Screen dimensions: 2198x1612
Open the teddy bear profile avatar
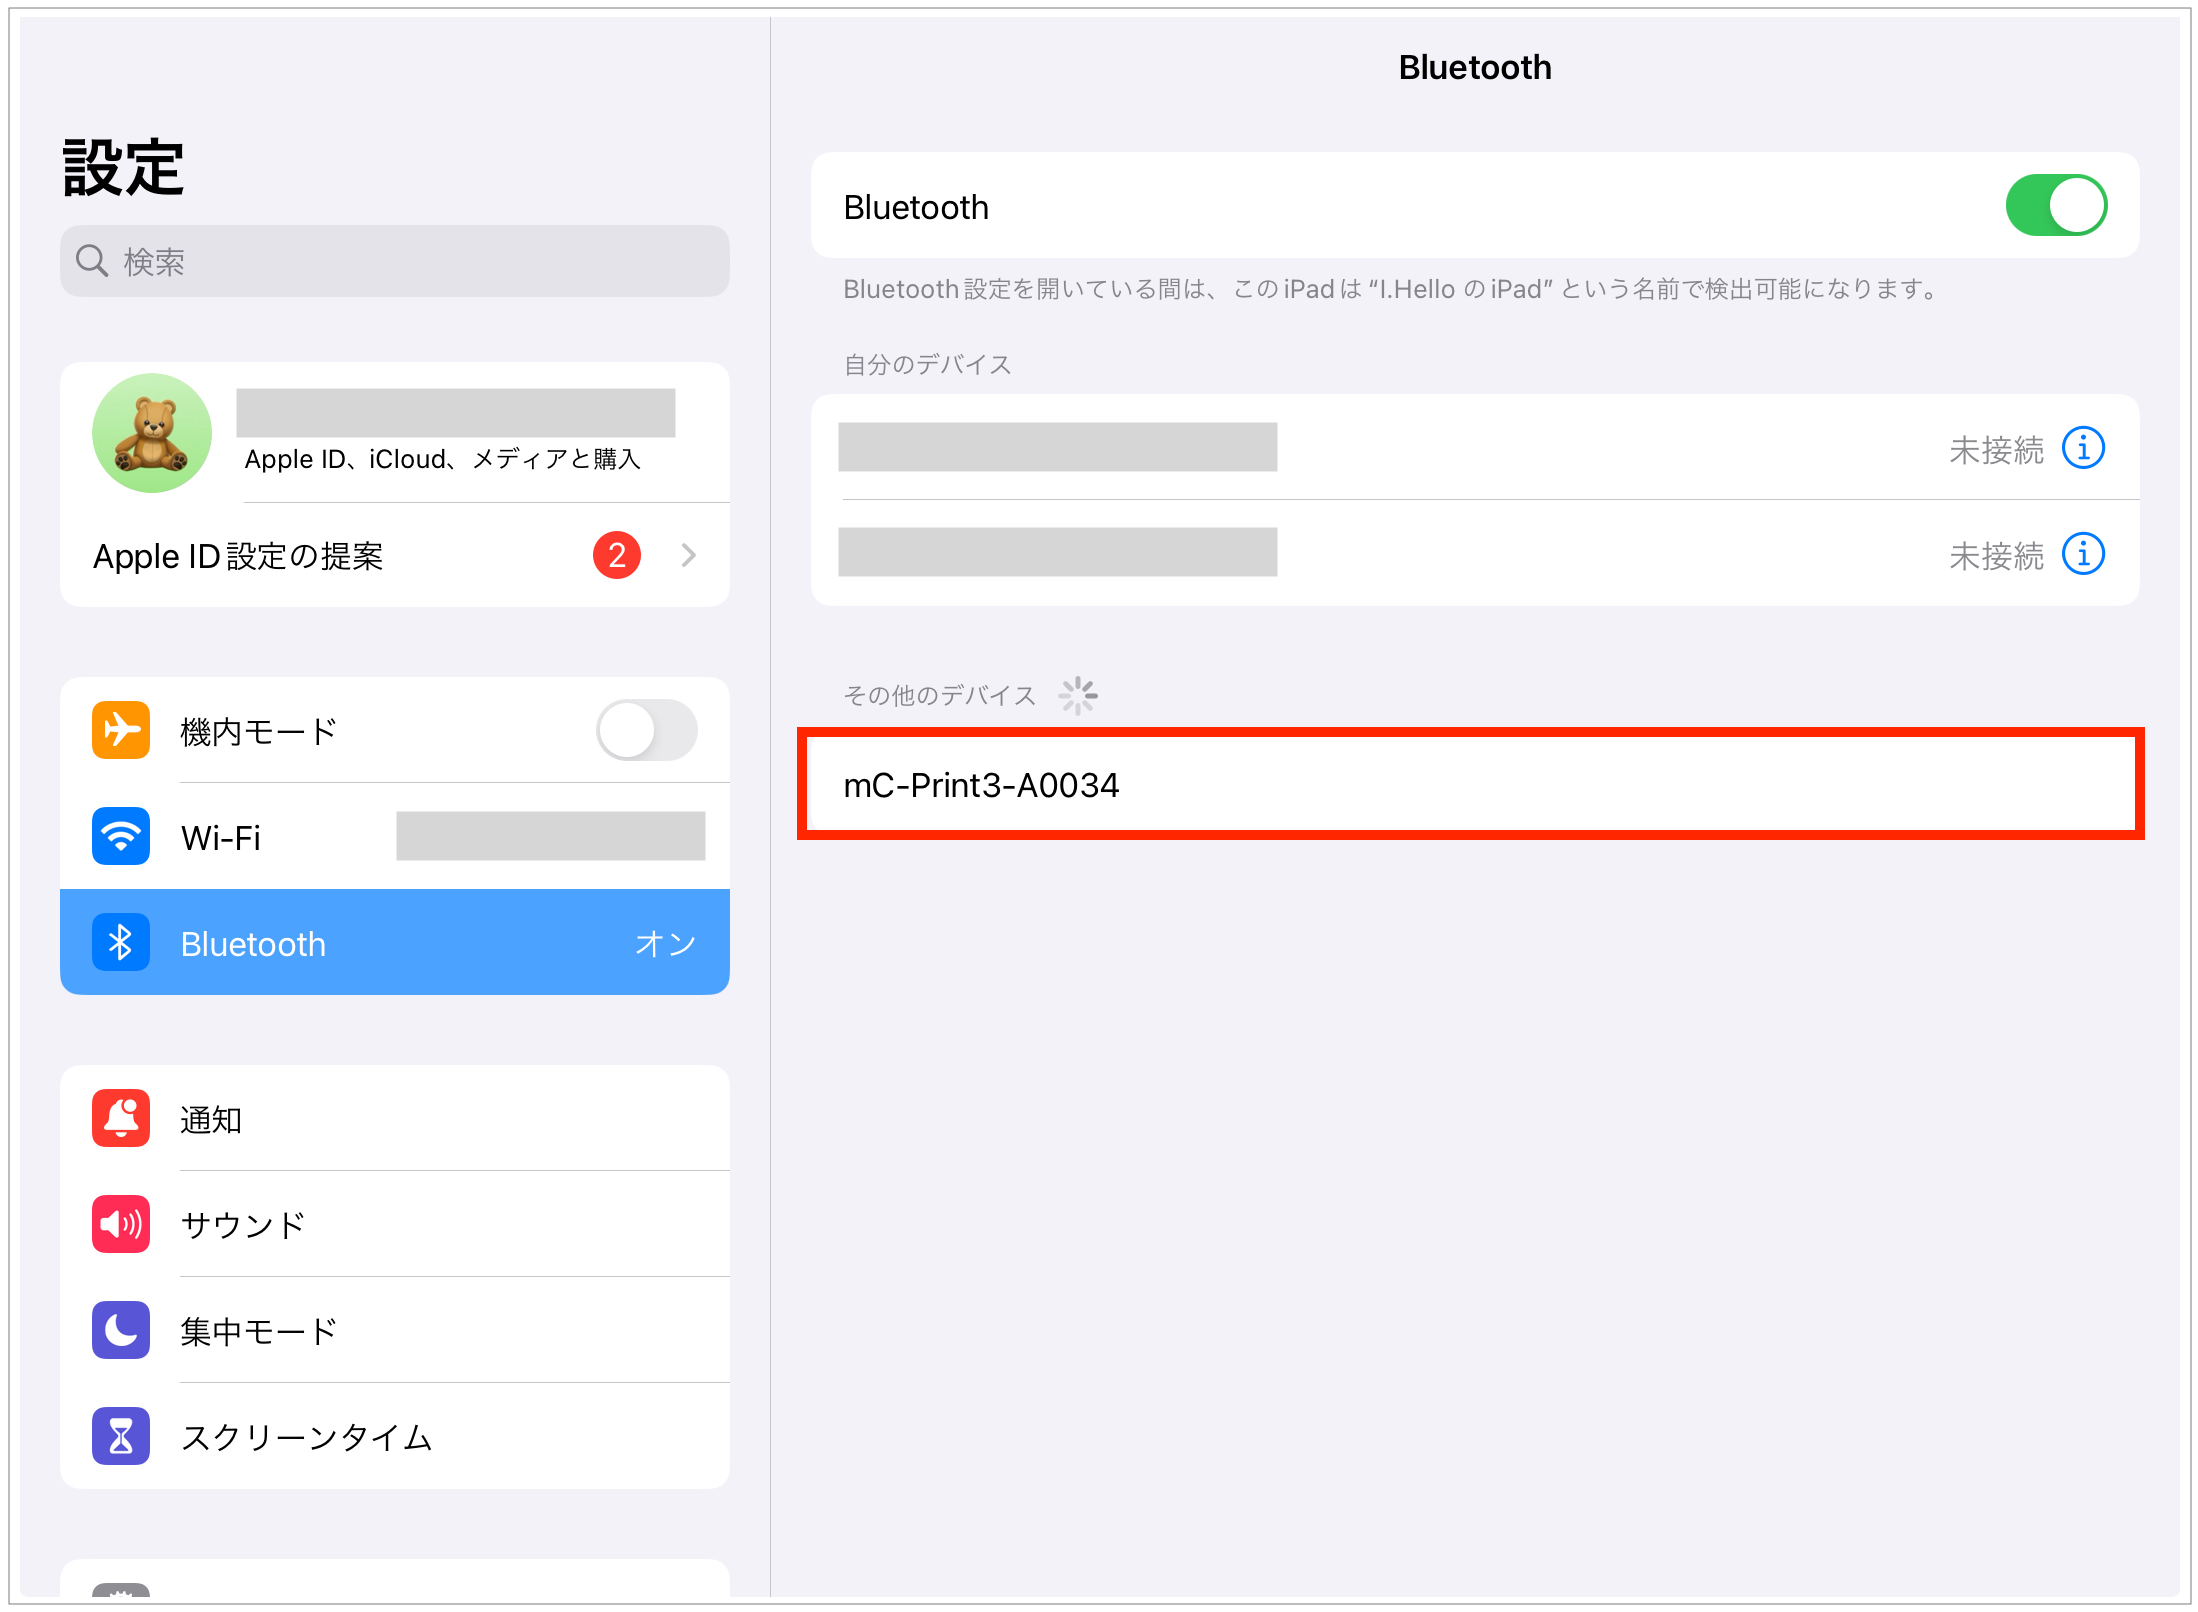(x=152, y=433)
